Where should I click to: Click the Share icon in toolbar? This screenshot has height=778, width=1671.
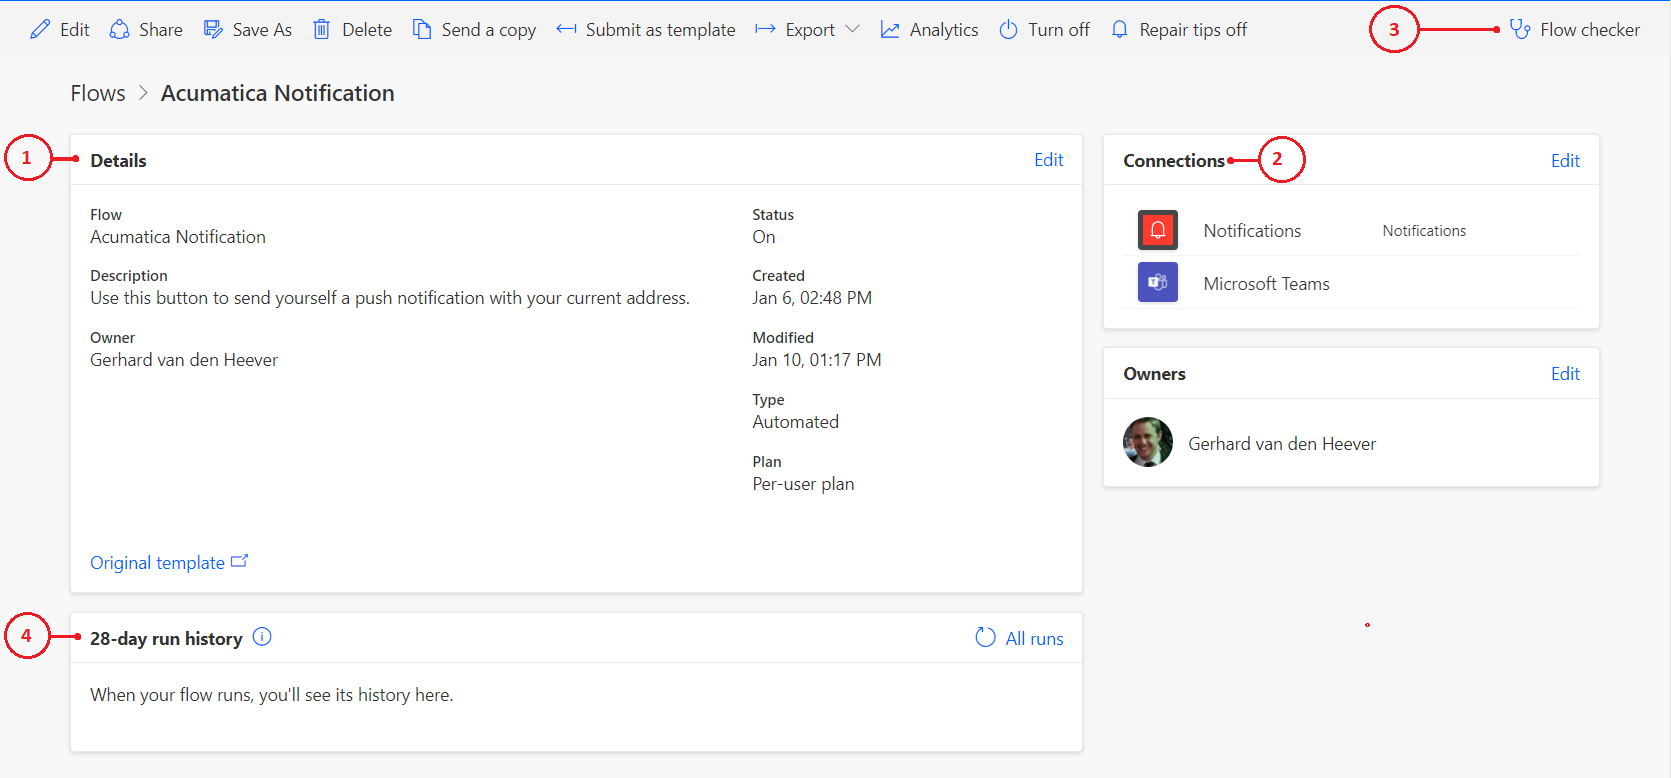tap(120, 30)
